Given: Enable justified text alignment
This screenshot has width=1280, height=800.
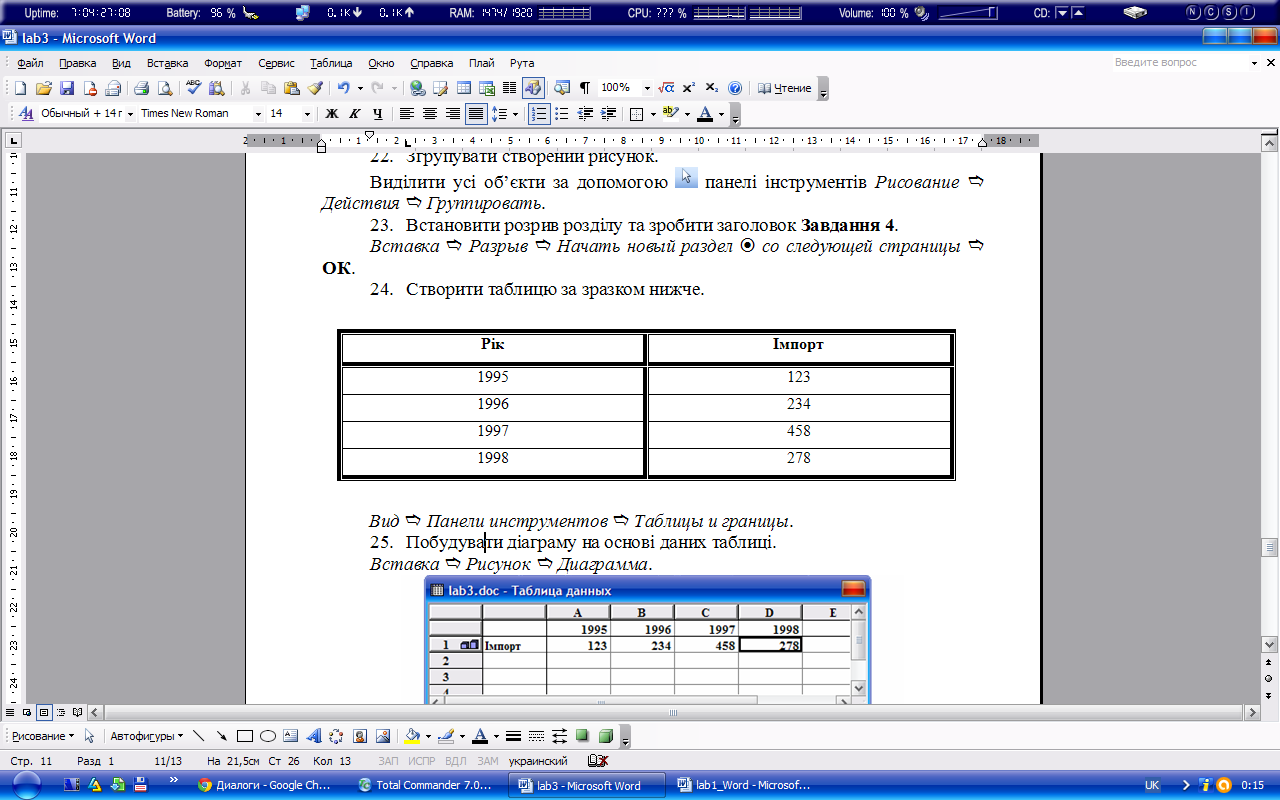Looking at the screenshot, I should click(476, 114).
